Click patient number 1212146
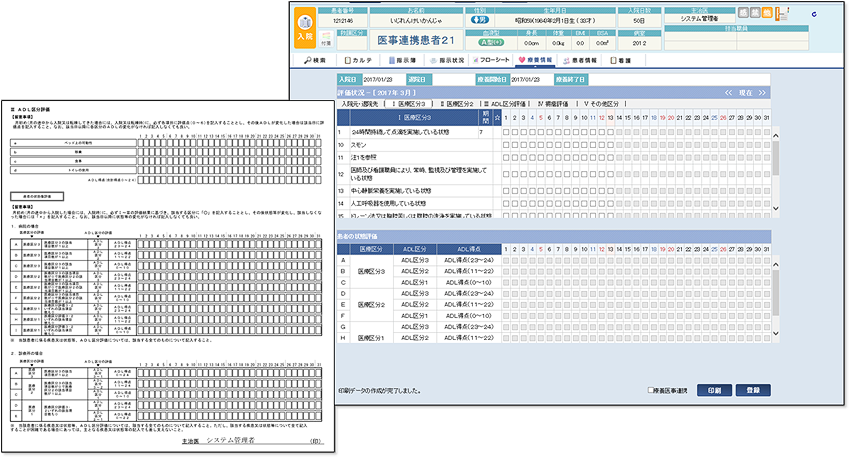 pos(343,21)
